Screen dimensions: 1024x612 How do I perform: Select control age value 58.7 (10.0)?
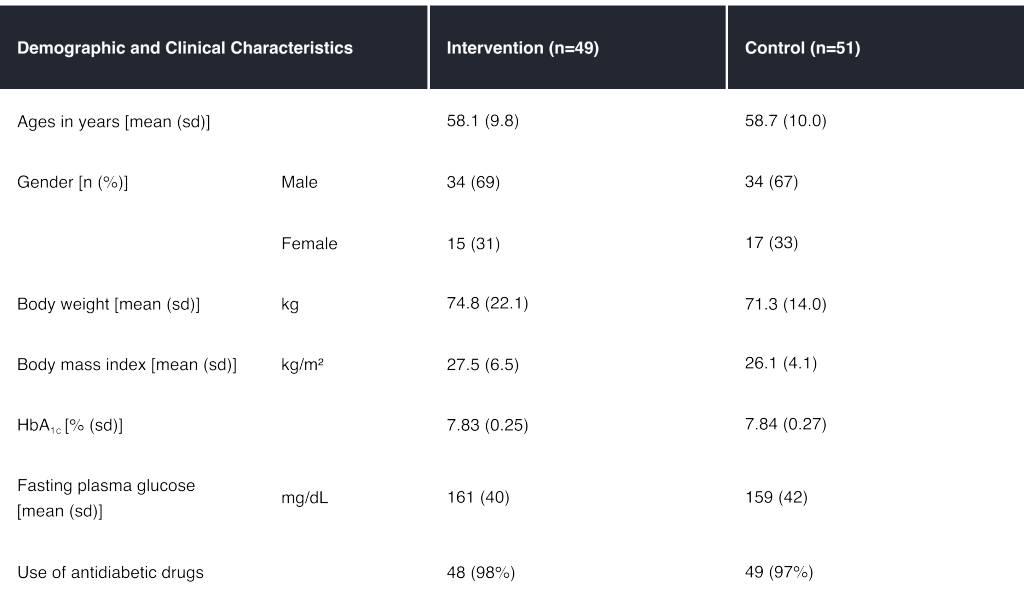click(786, 122)
